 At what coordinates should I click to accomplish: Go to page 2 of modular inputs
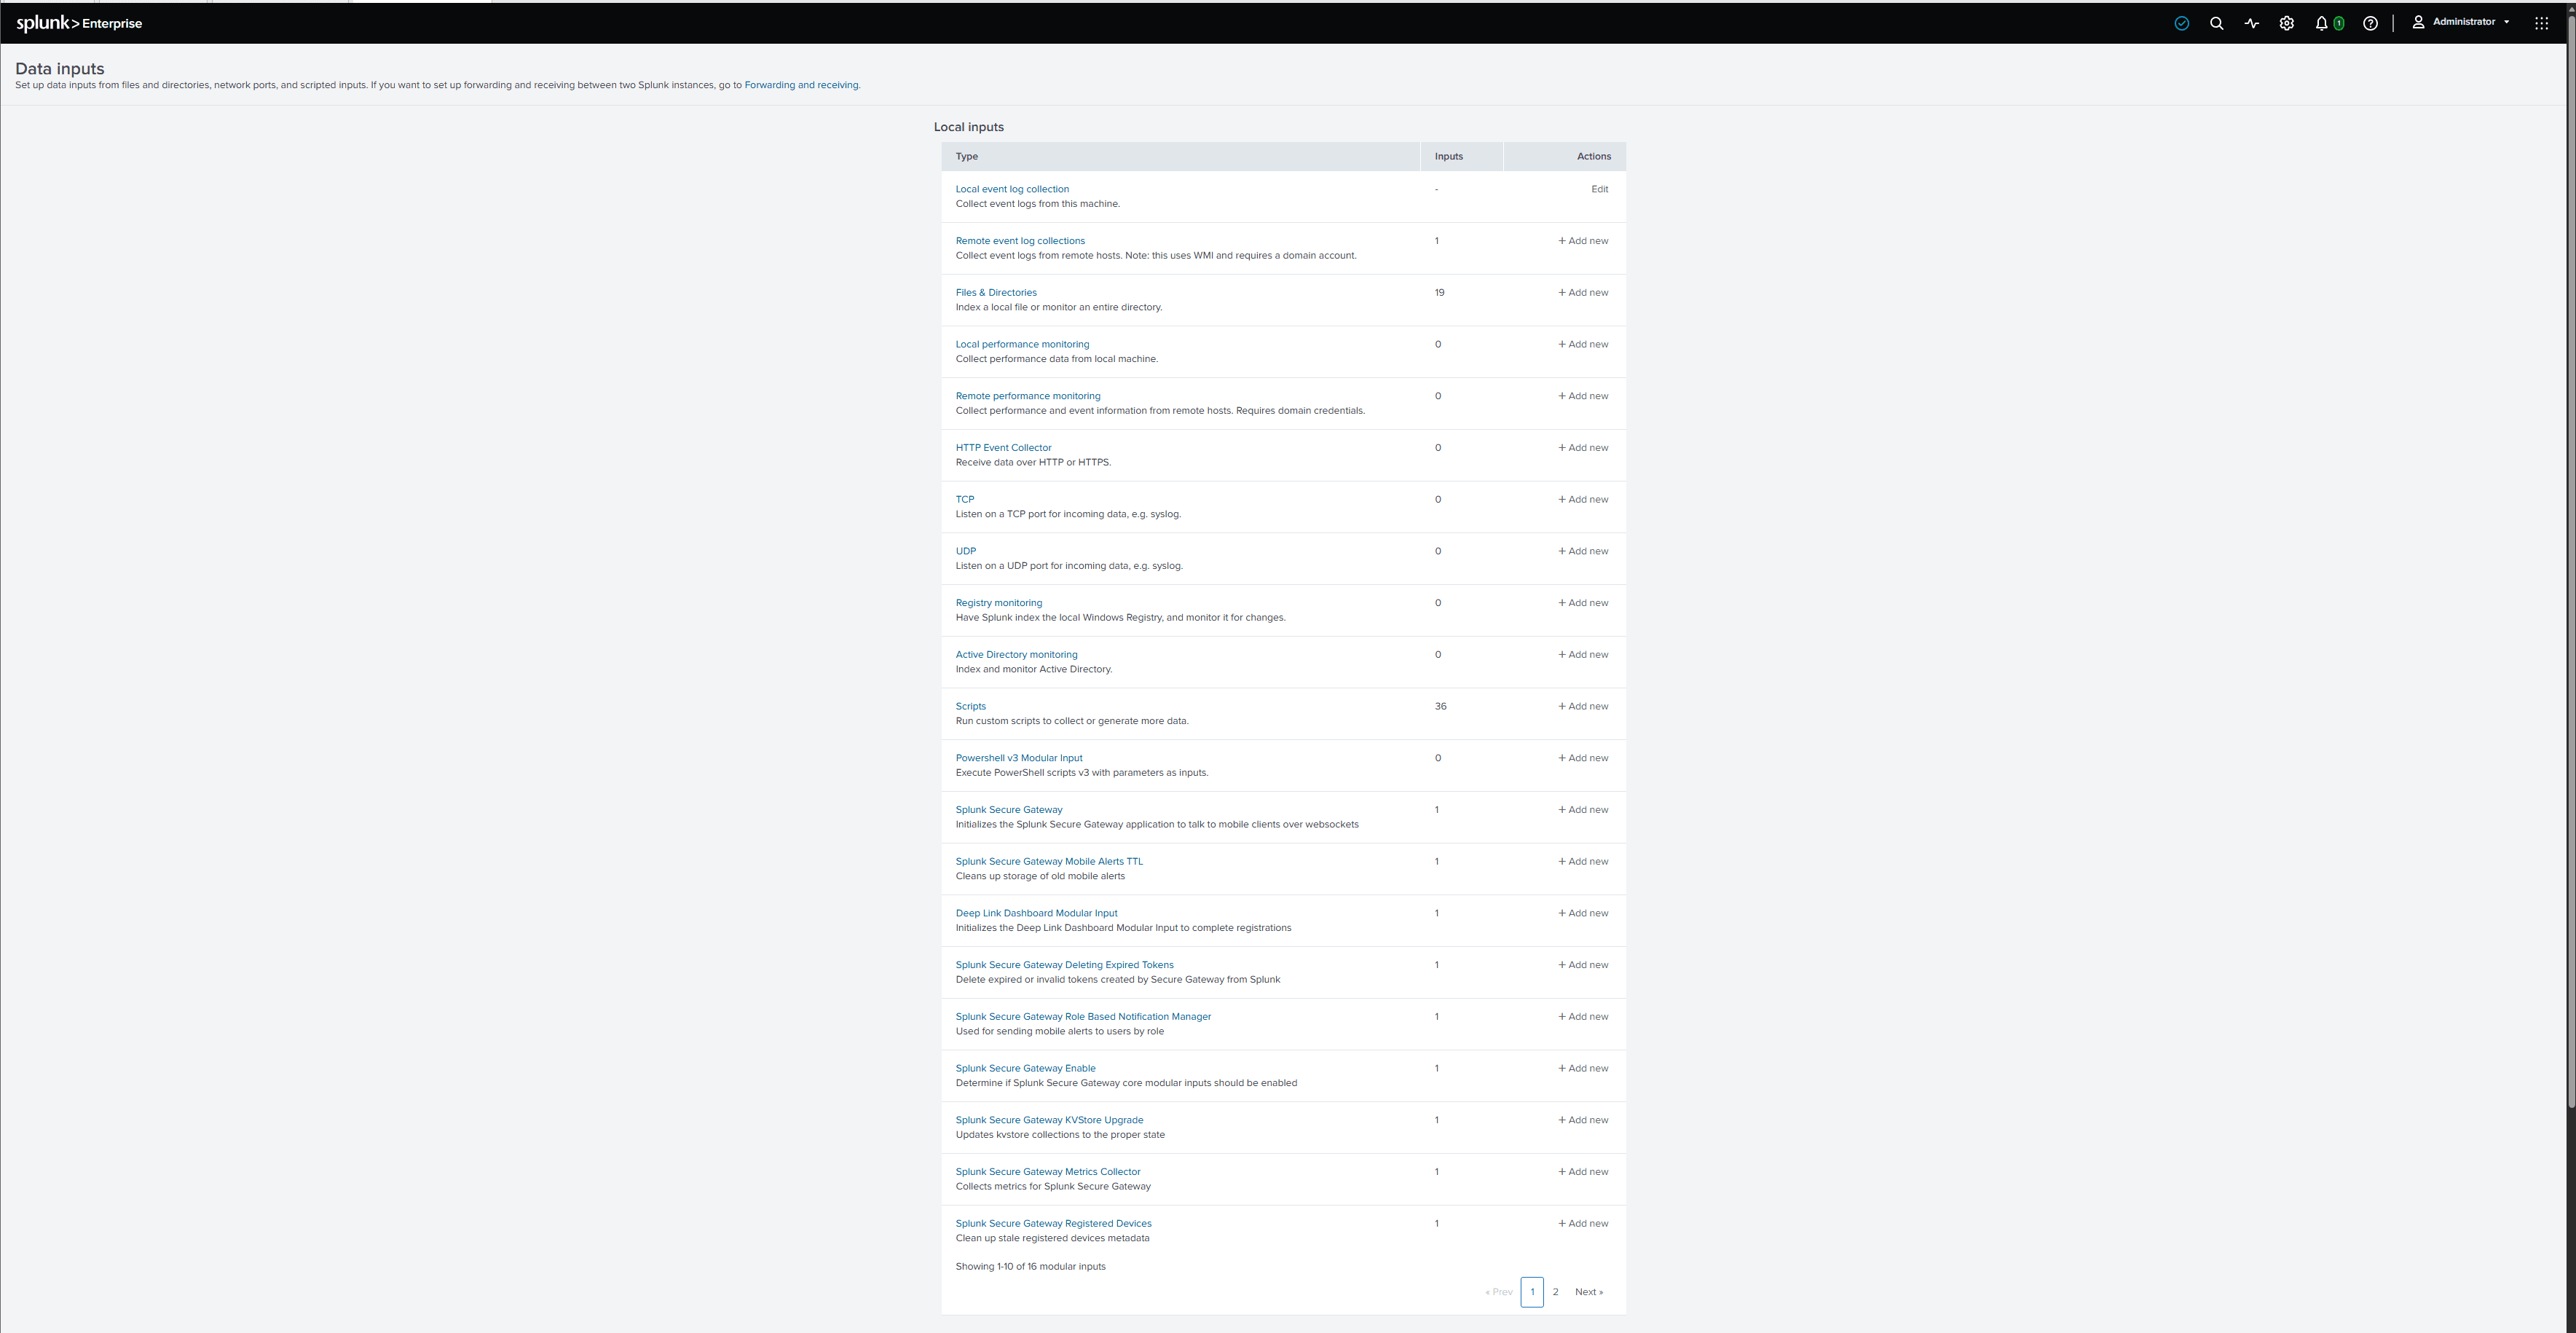pyautogui.click(x=1555, y=1292)
